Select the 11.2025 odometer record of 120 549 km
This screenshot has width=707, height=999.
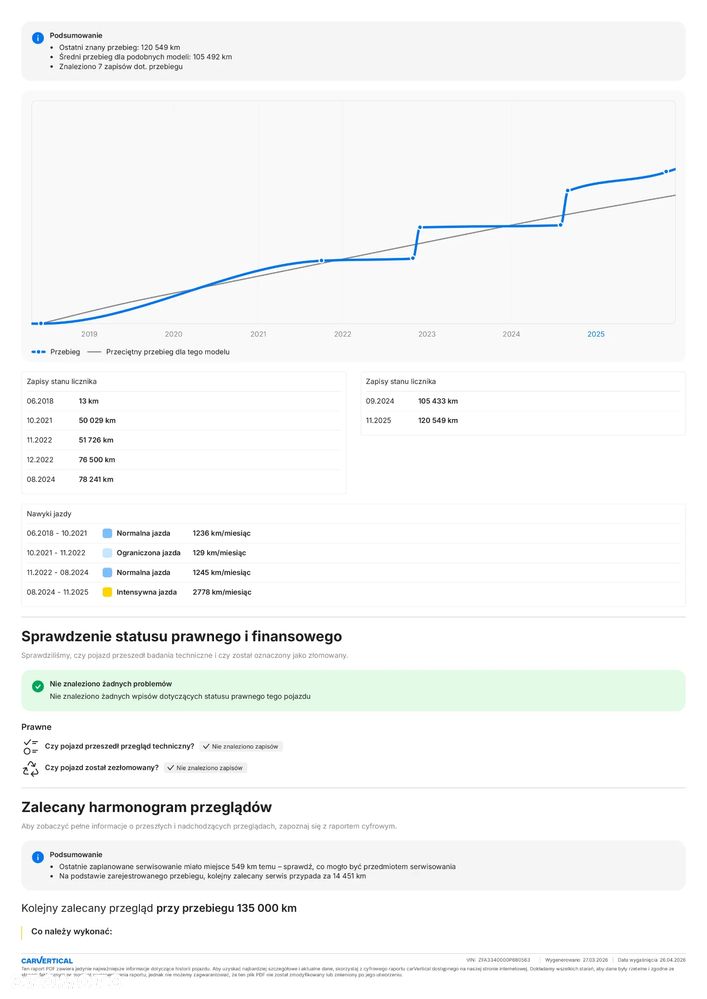coord(412,421)
